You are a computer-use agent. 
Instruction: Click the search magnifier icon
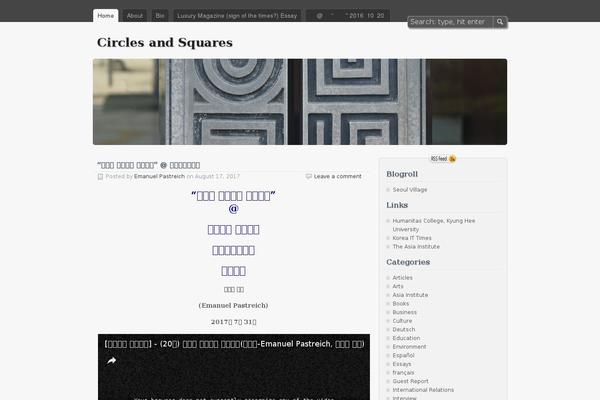coord(500,22)
